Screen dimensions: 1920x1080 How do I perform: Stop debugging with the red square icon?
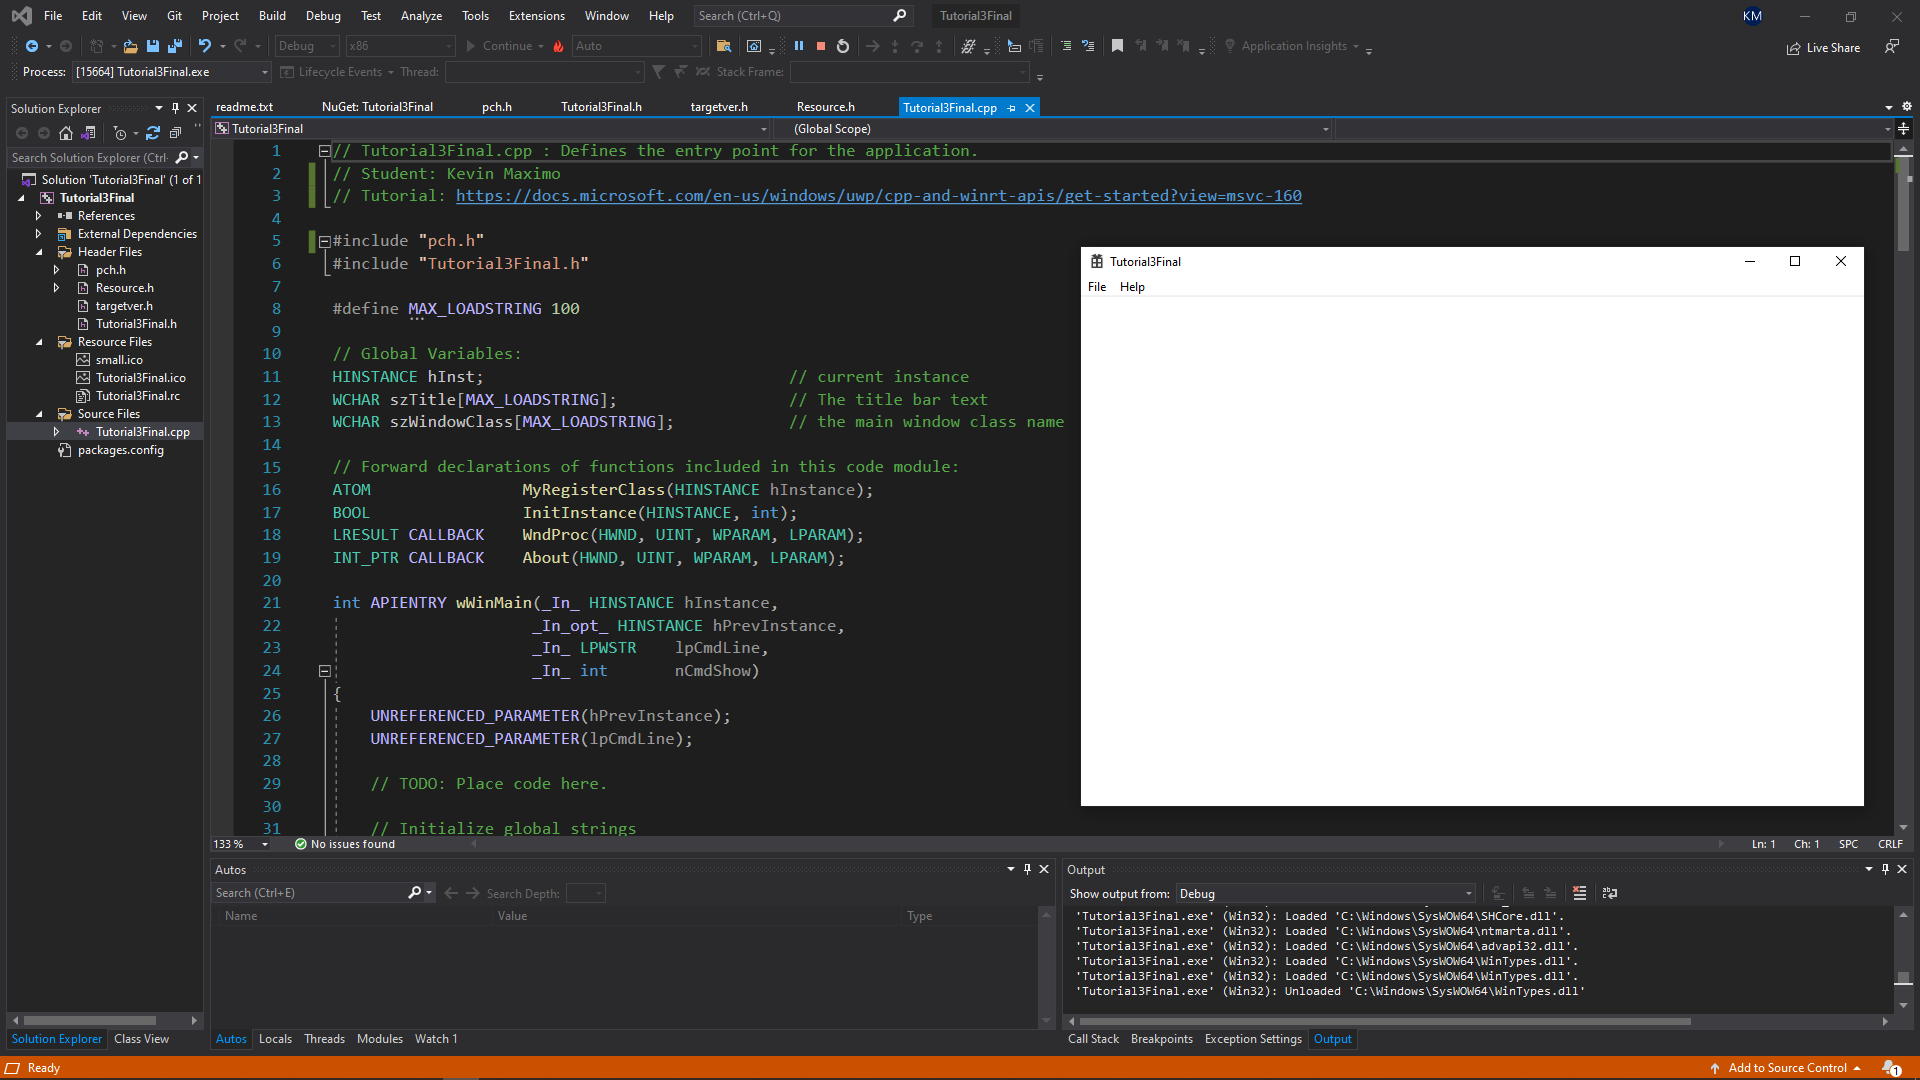(x=820, y=45)
